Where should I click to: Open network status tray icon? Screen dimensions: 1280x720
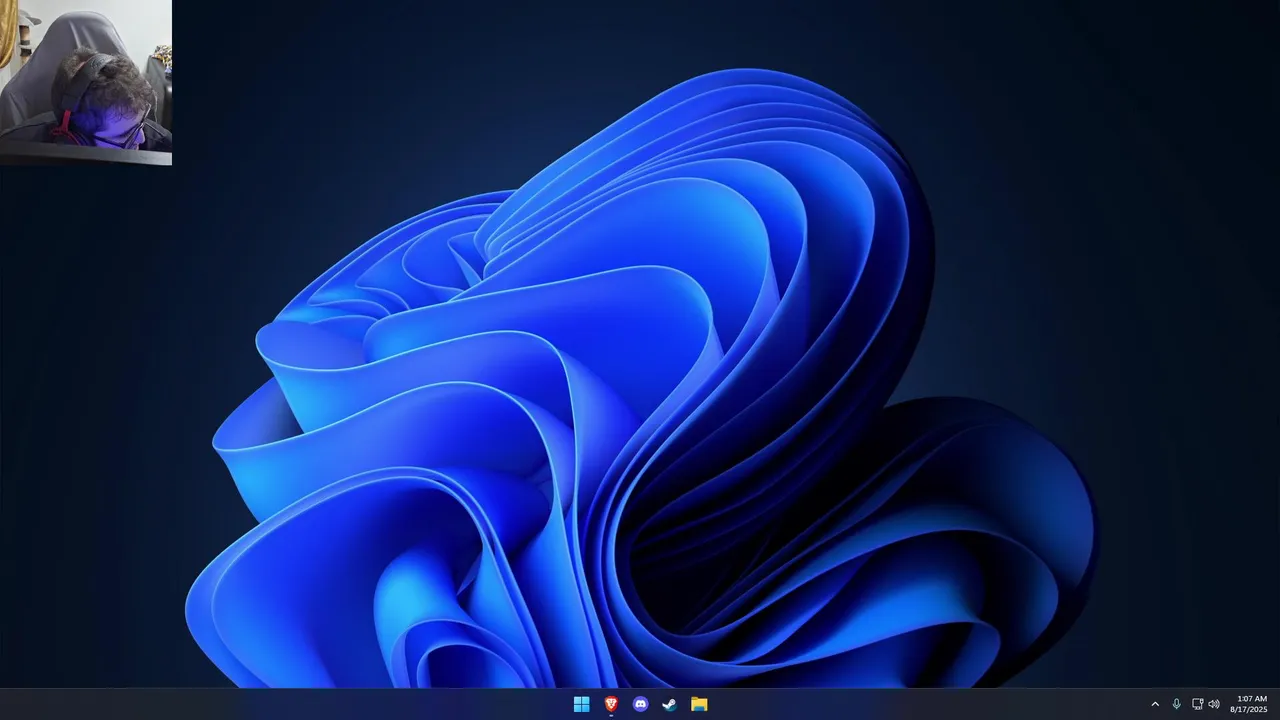pyautogui.click(x=1197, y=704)
